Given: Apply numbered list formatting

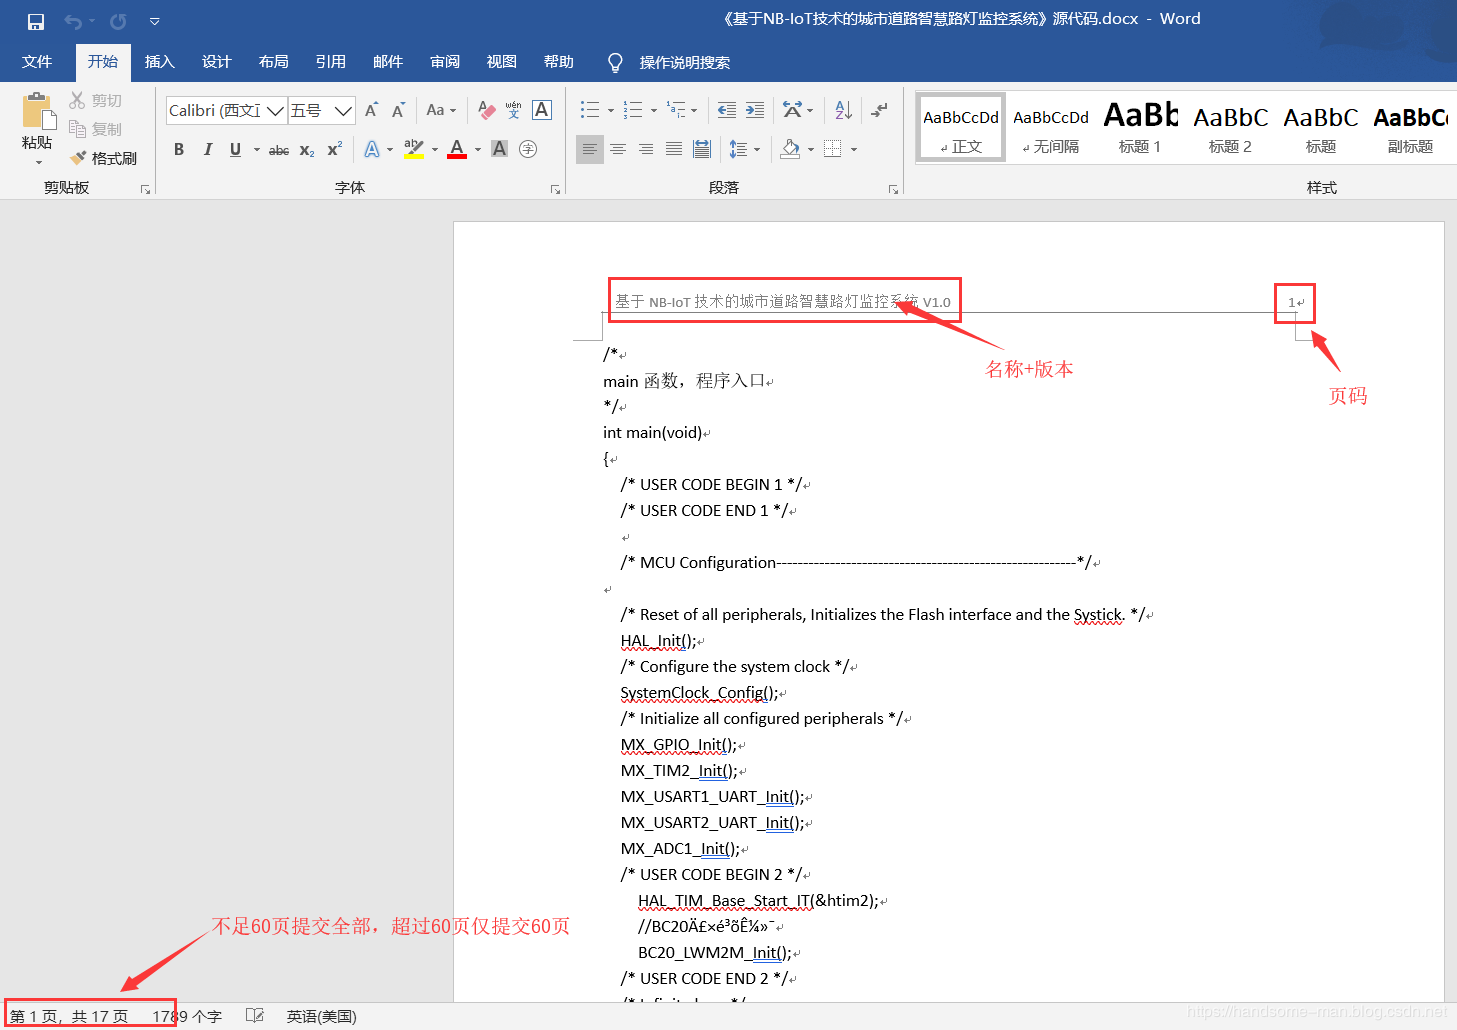Looking at the screenshot, I should [x=633, y=110].
